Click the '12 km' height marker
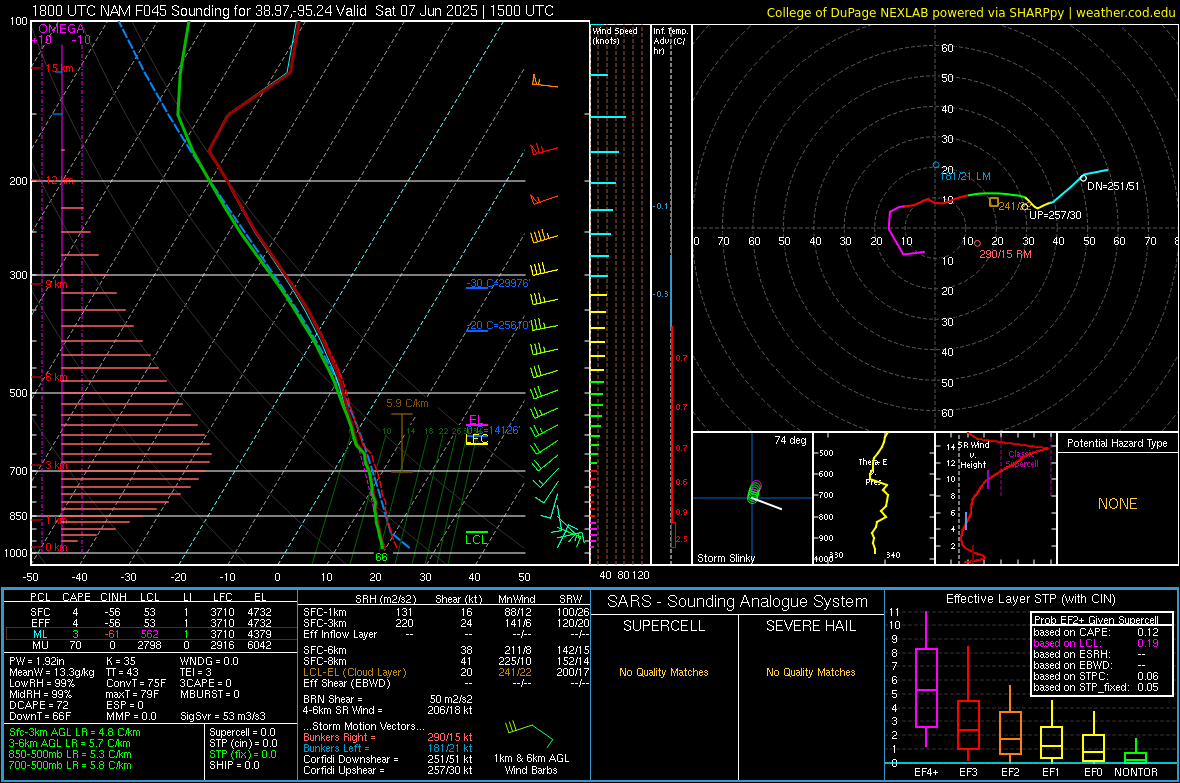The width and height of the screenshot is (1180, 783). [59, 181]
